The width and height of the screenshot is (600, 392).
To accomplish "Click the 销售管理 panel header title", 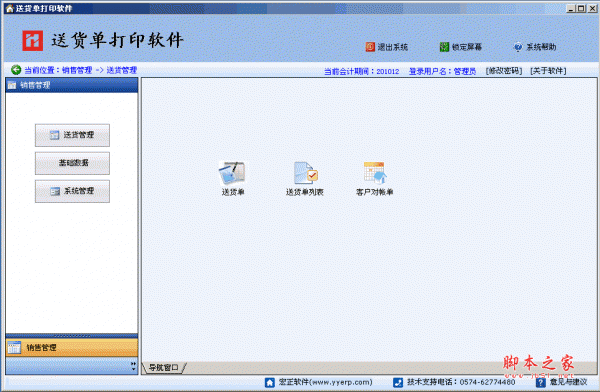I will pos(35,85).
